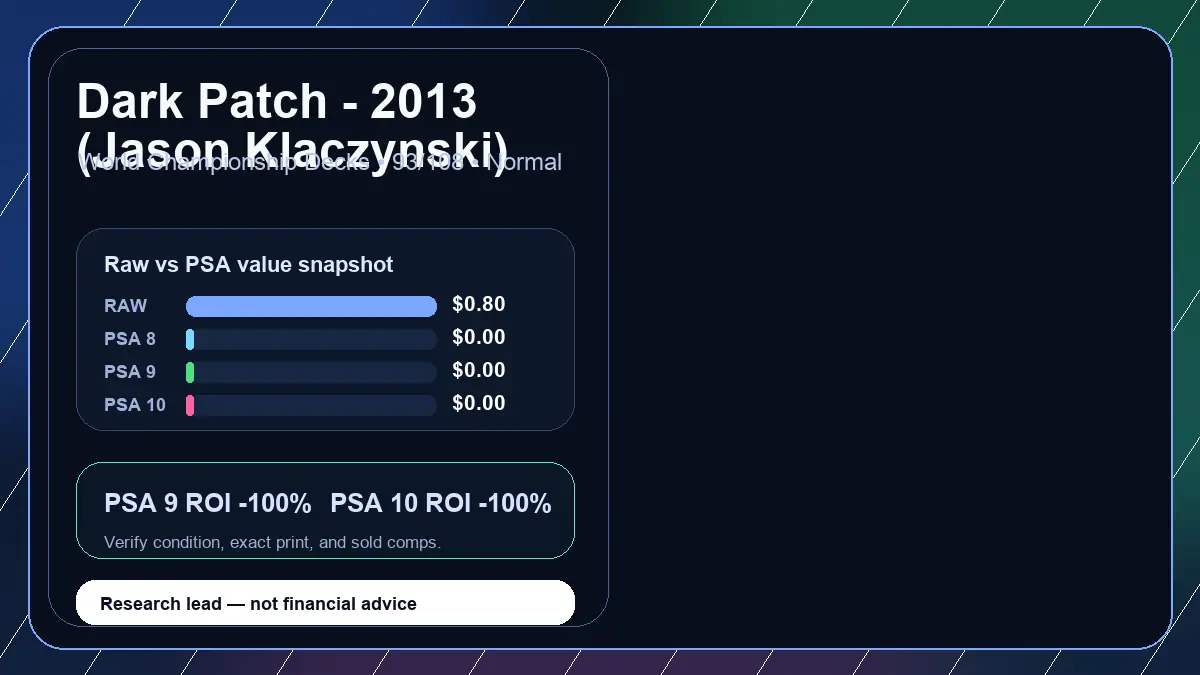
Task: Click the World Championship Decks subtitle text
Action: (319, 162)
